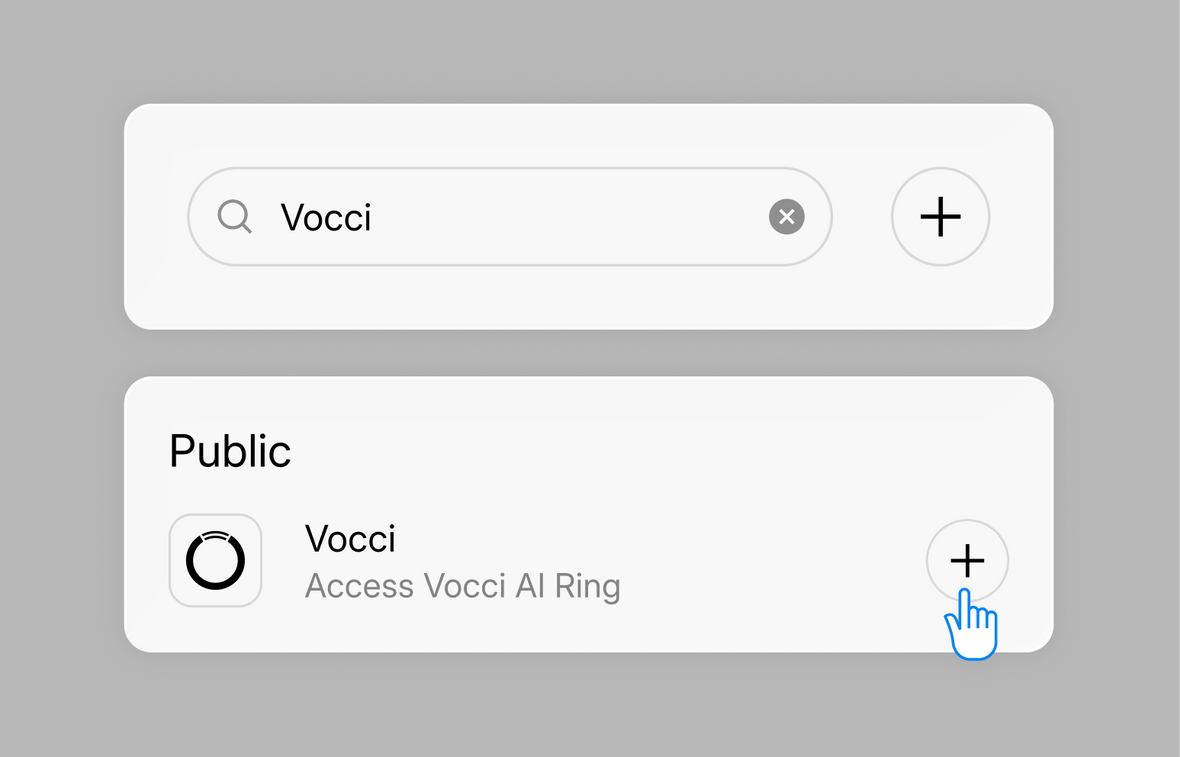Add the Vocci public result with its plus

(967, 561)
